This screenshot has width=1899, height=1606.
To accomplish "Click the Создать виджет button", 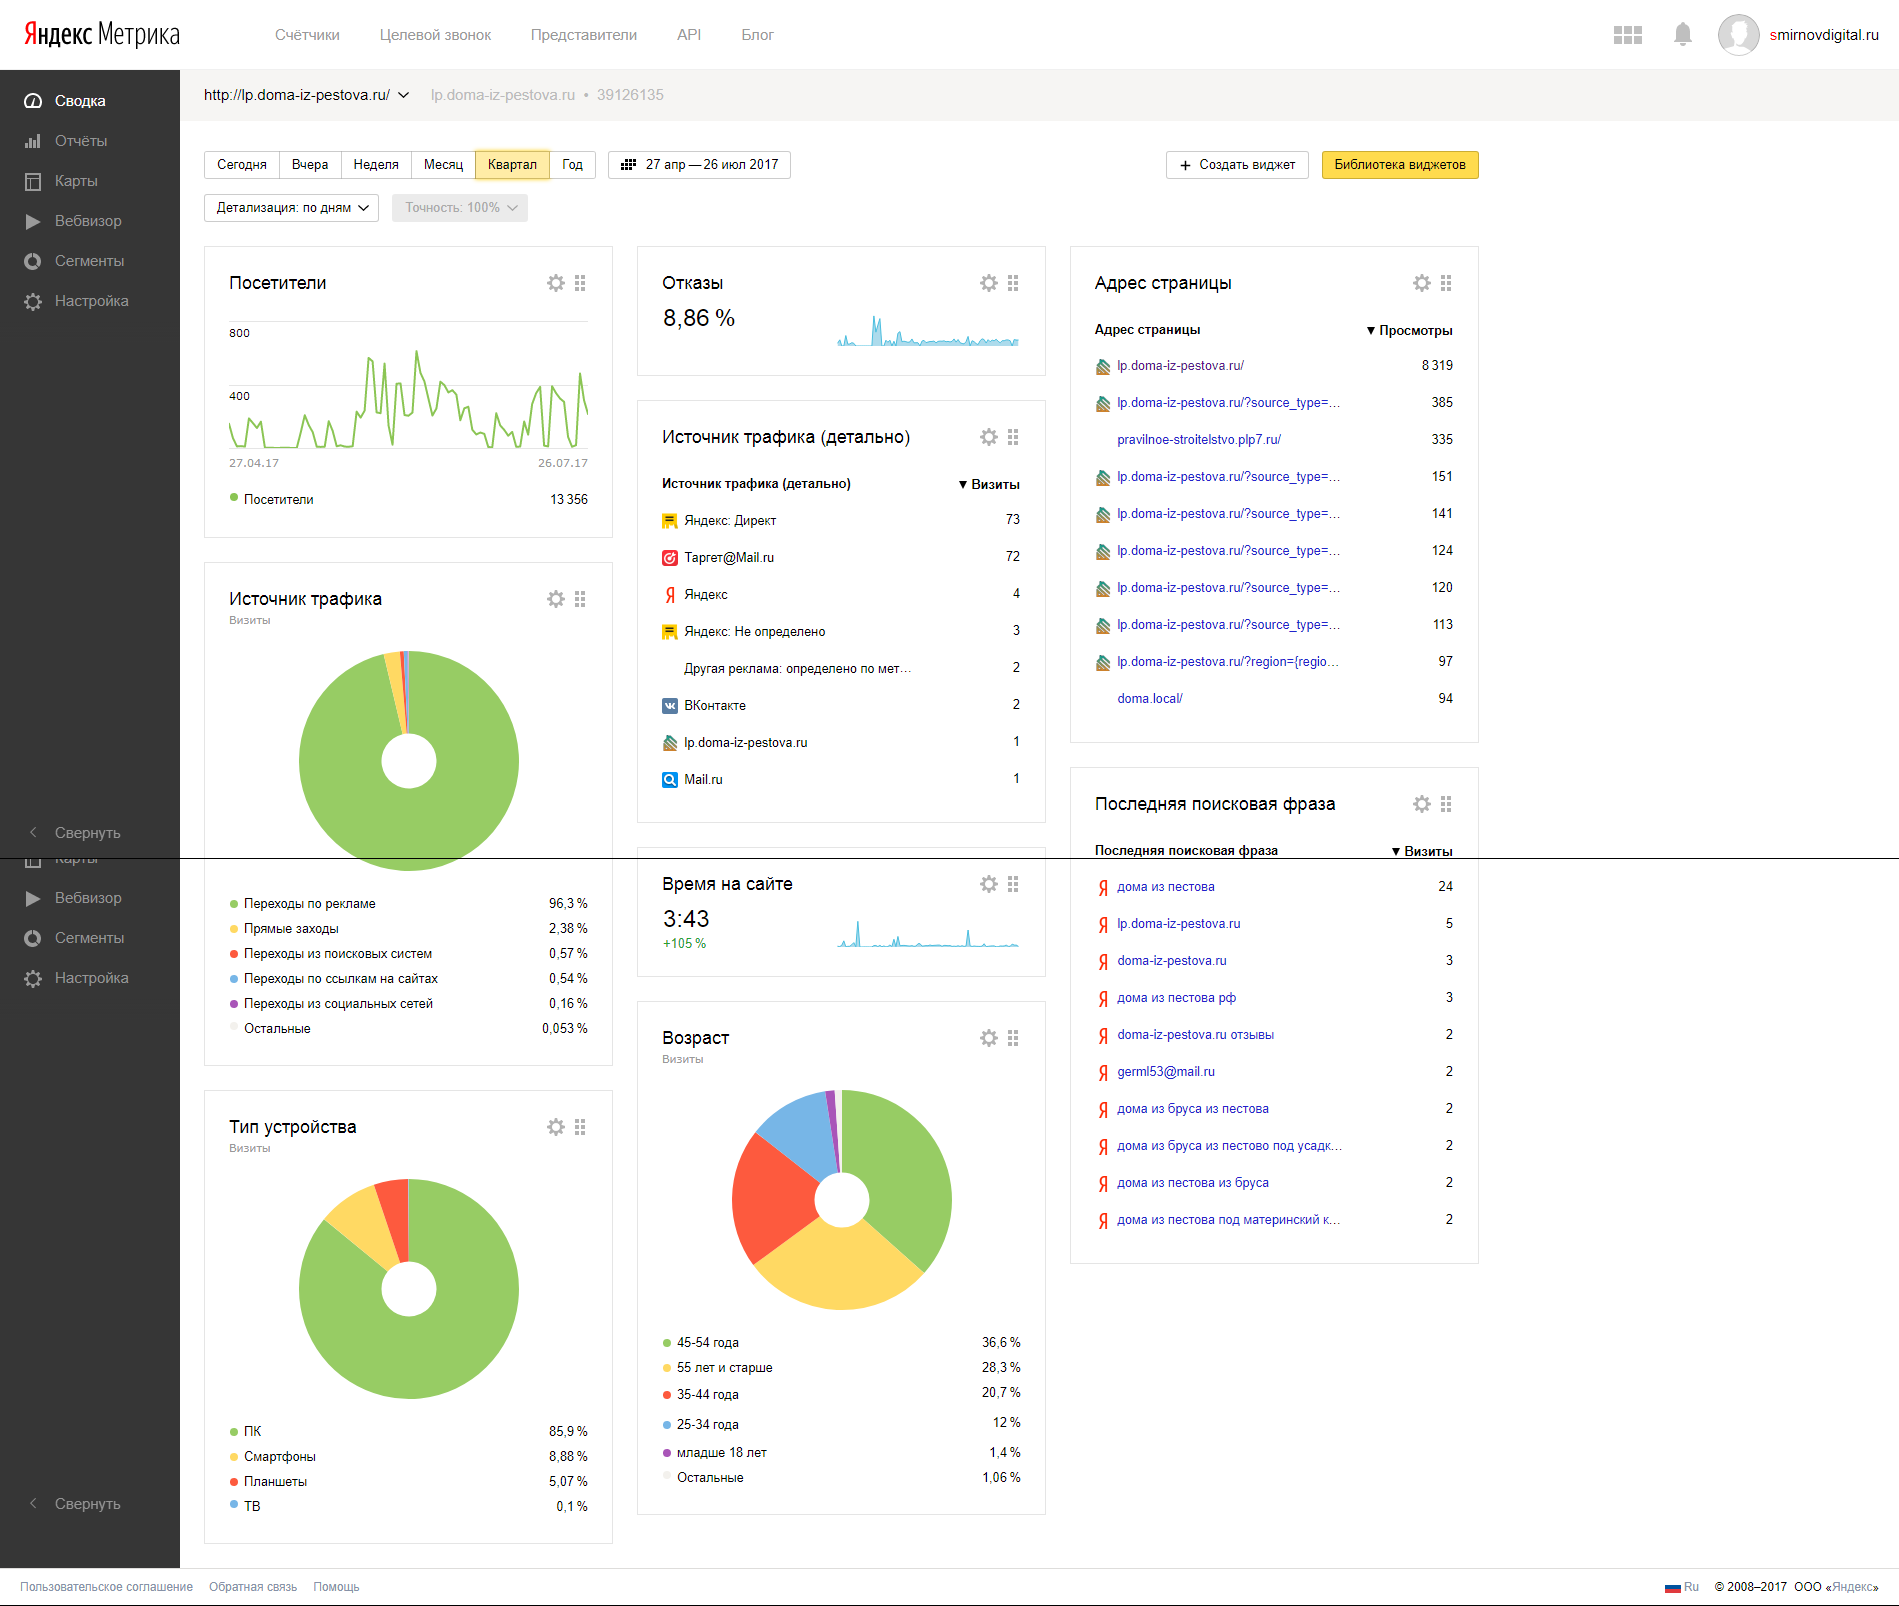I will [x=1237, y=165].
